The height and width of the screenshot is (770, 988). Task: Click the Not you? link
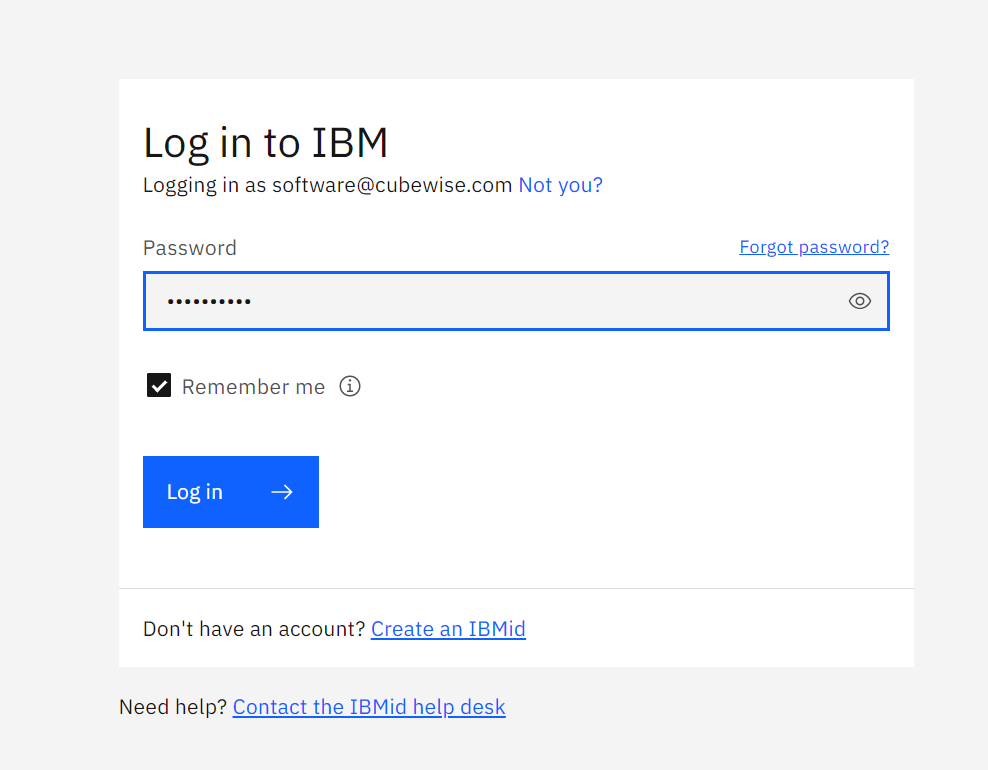(560, 185)
